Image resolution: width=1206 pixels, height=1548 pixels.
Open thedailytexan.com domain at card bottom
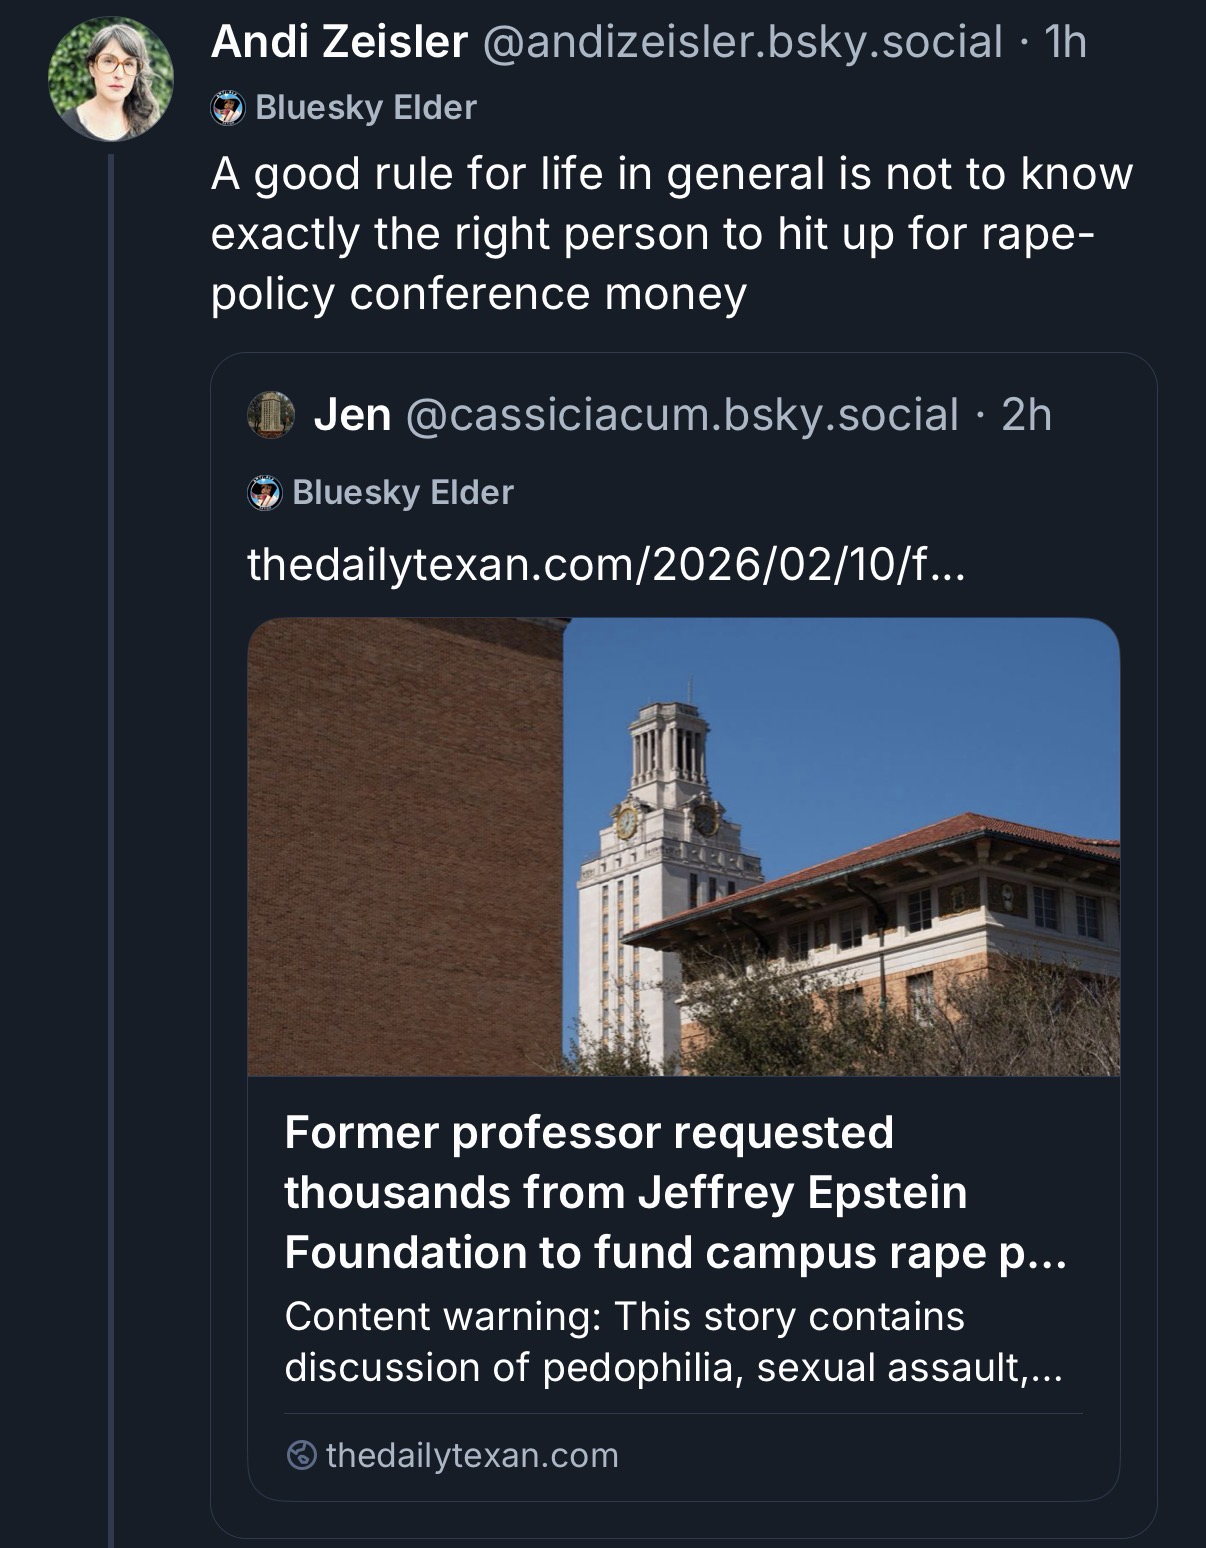[472, 1455]
